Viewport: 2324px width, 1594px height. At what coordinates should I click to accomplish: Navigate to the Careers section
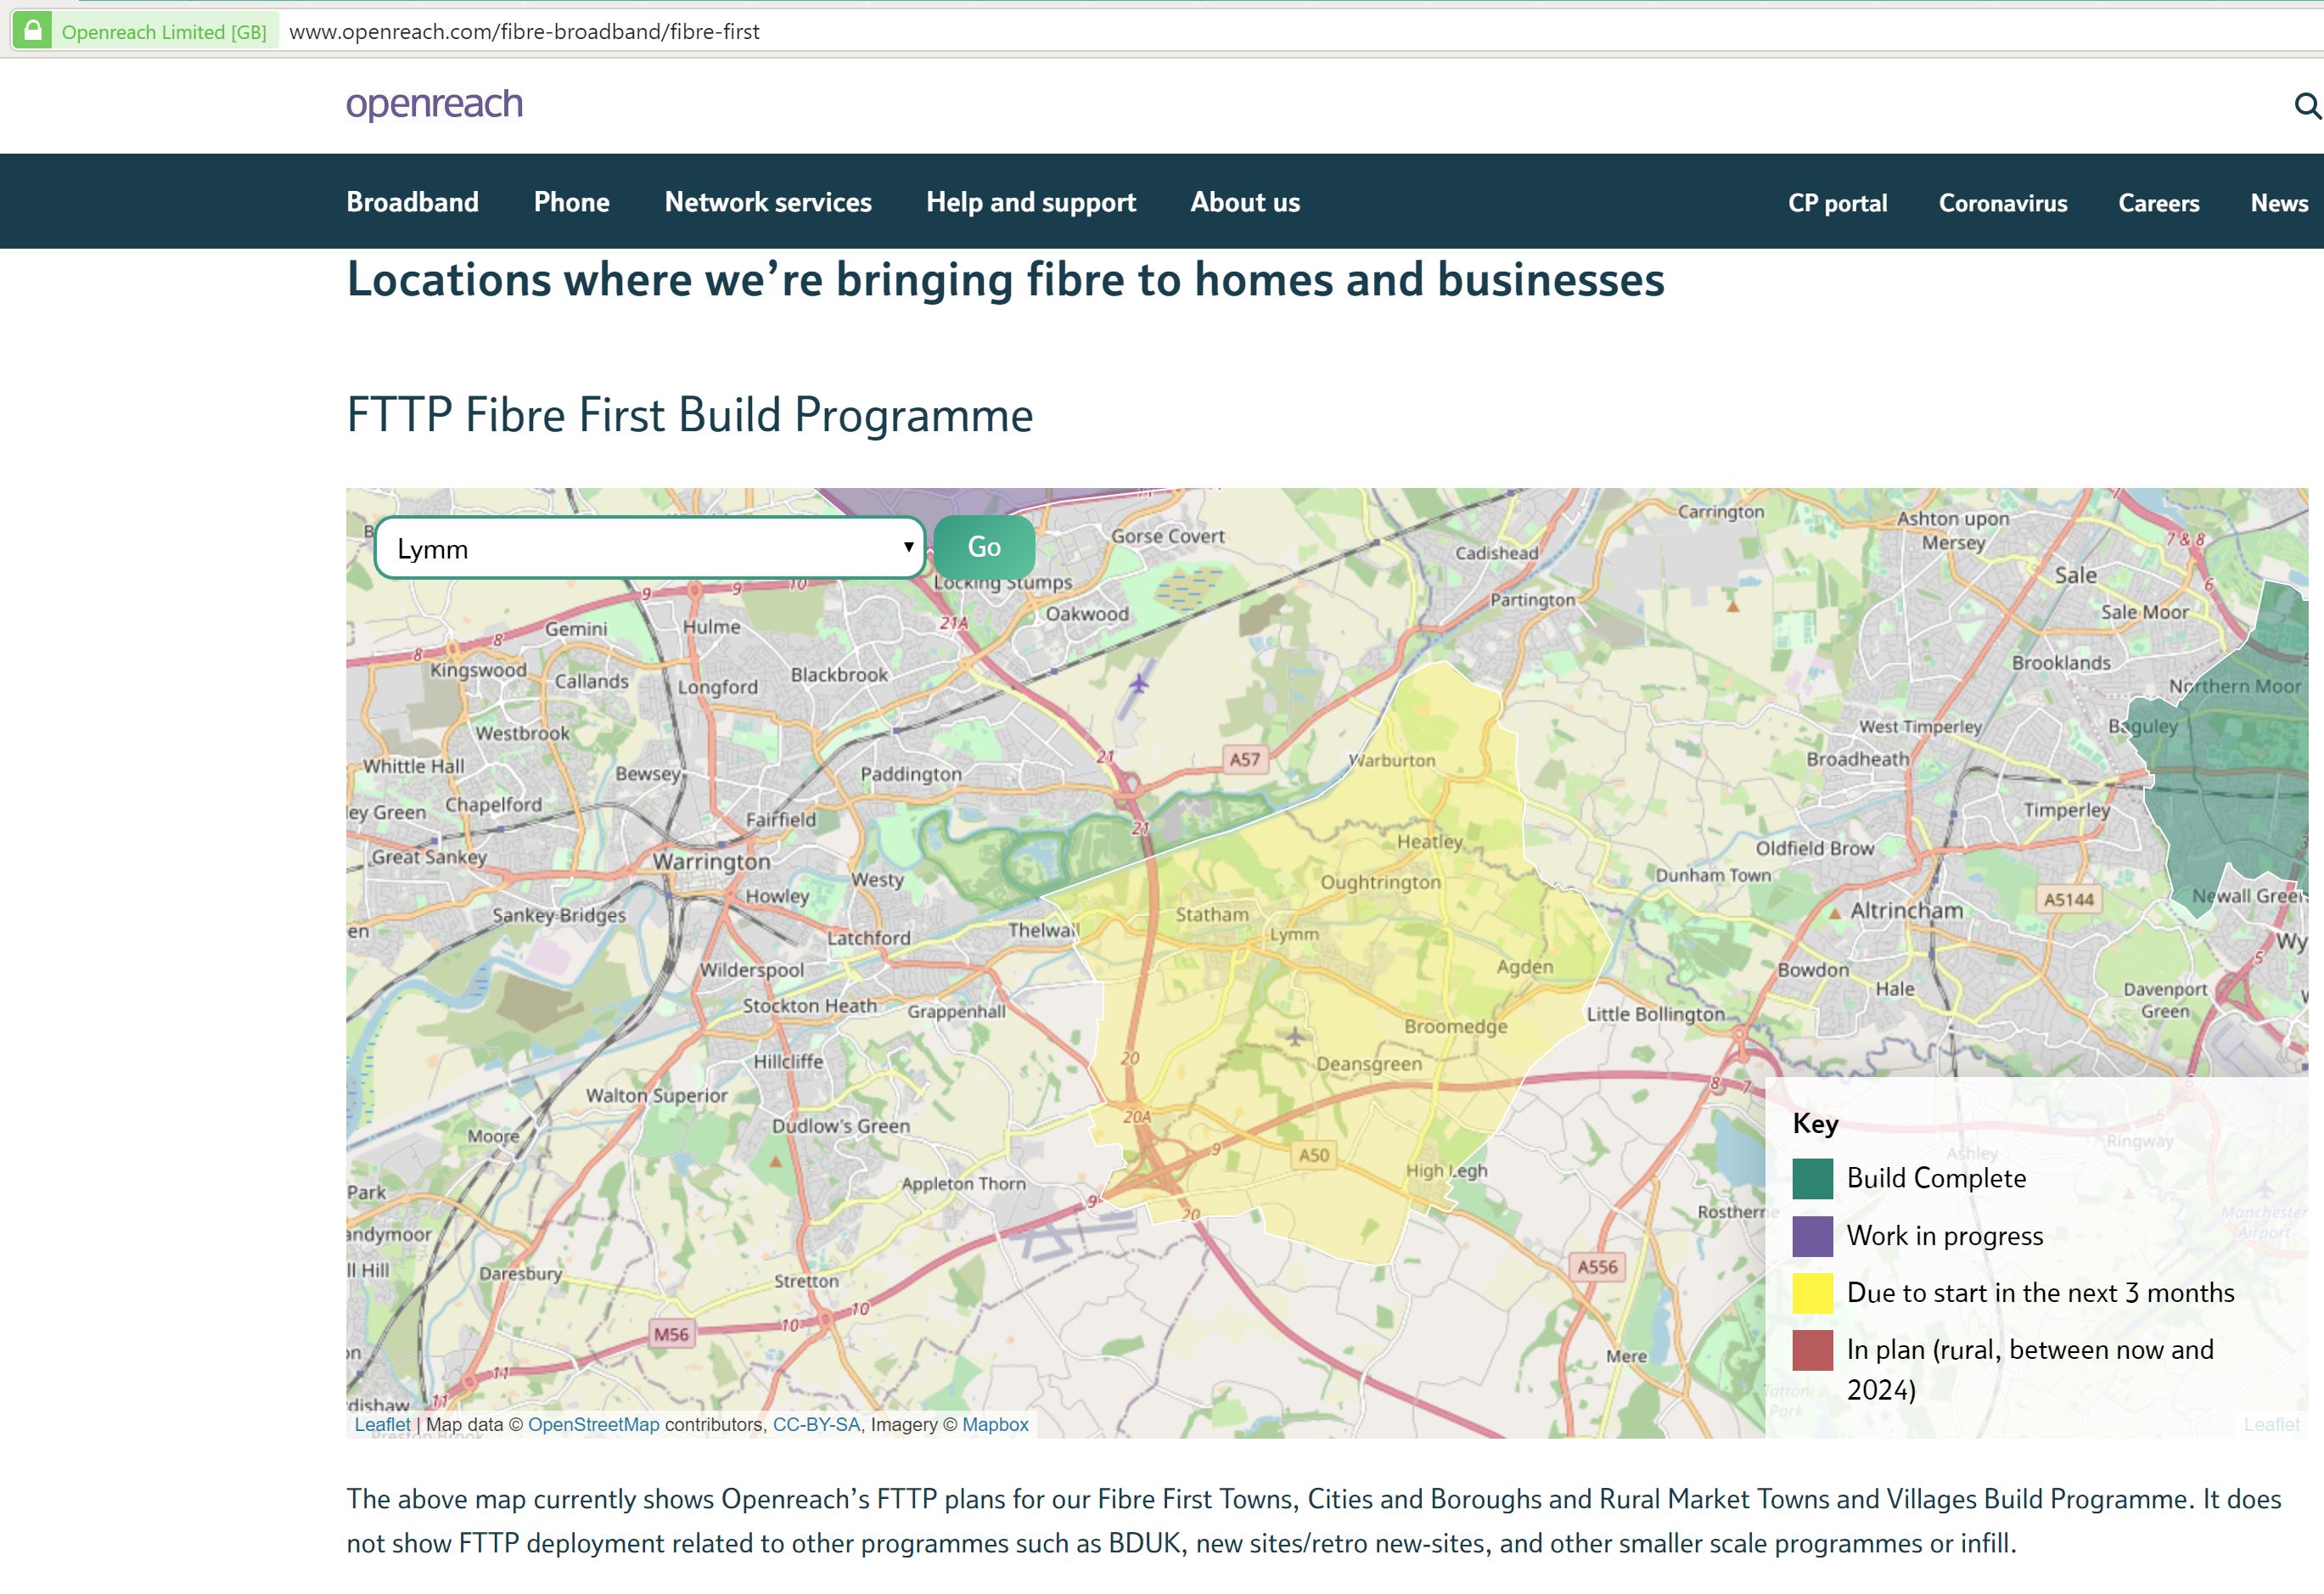click(2158, 203)
